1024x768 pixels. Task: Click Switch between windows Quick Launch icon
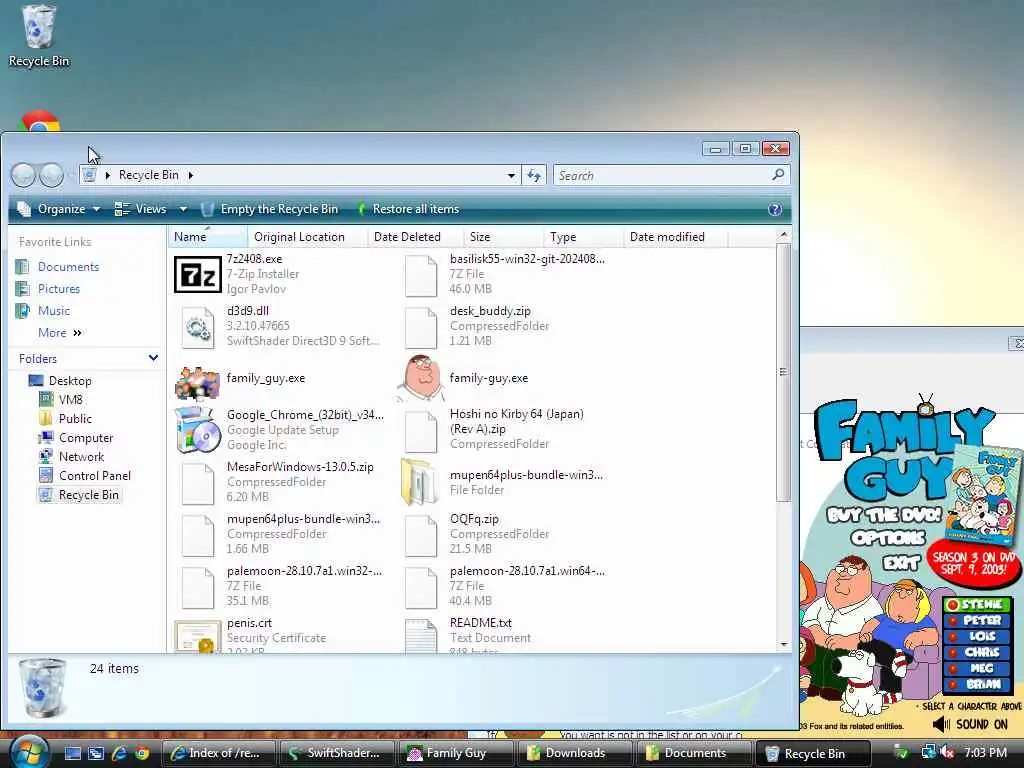point(96,753)
